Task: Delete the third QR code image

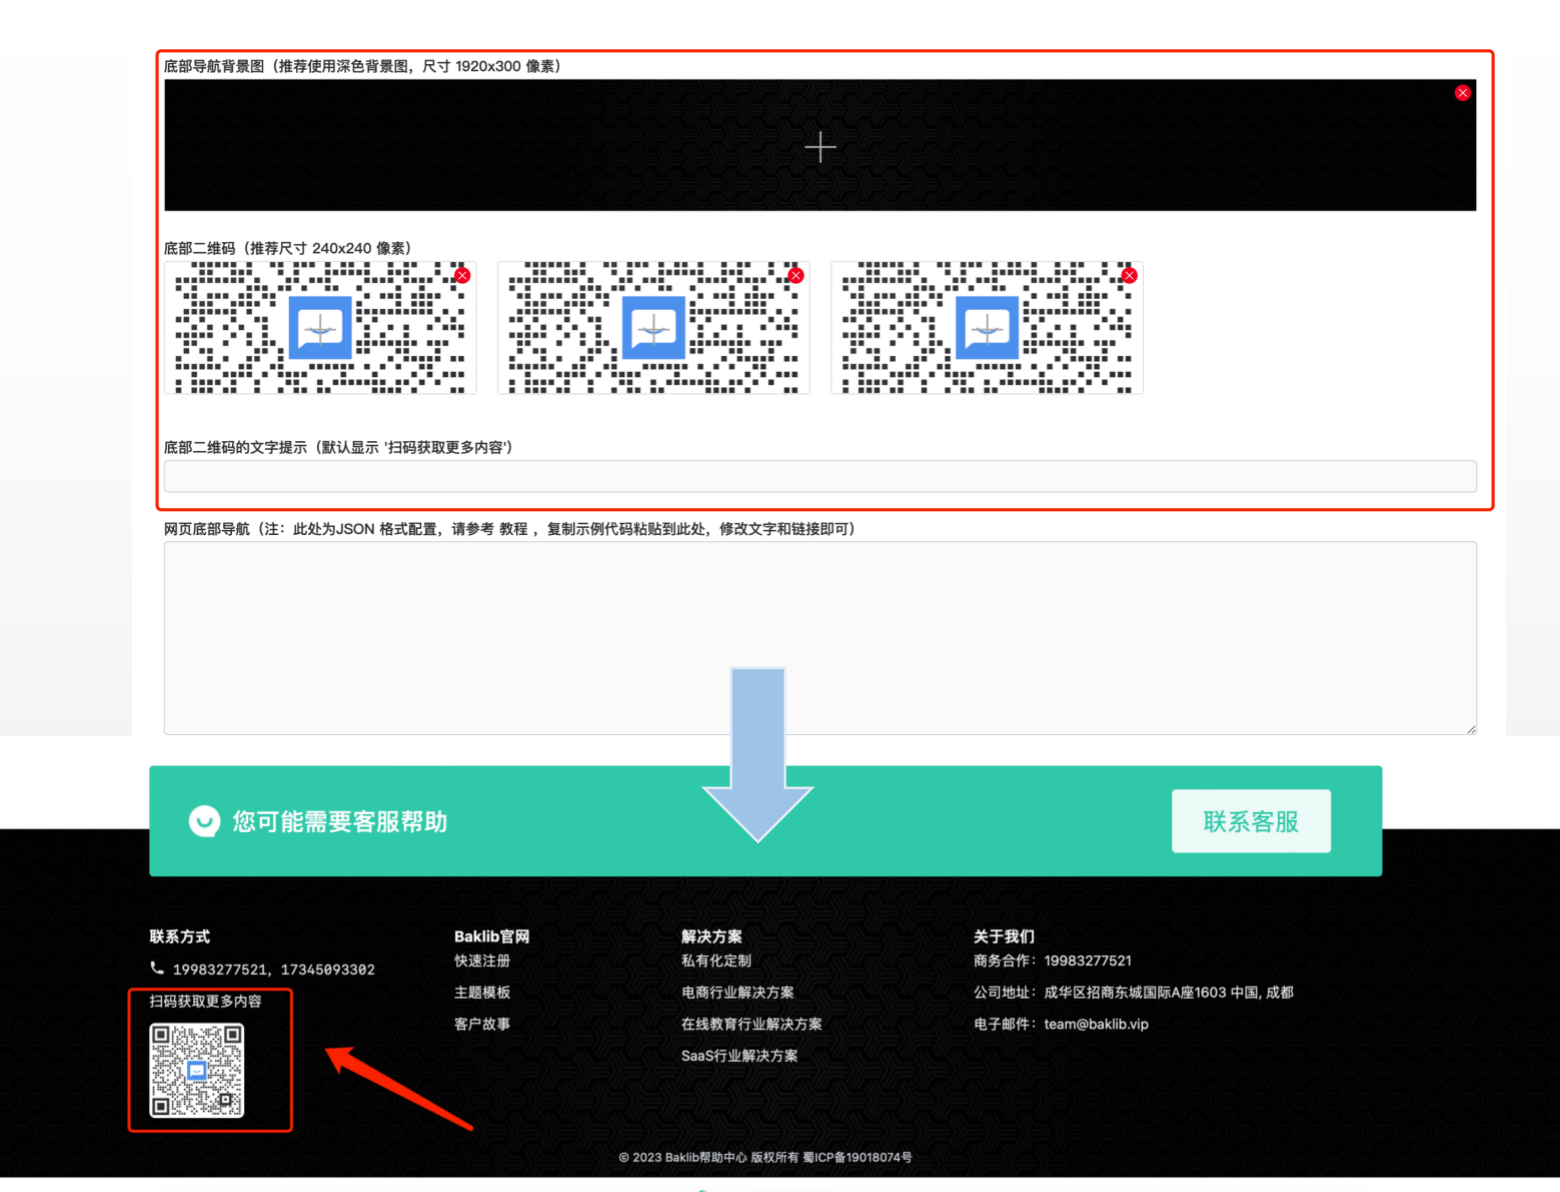Action: coord(1129,275)
